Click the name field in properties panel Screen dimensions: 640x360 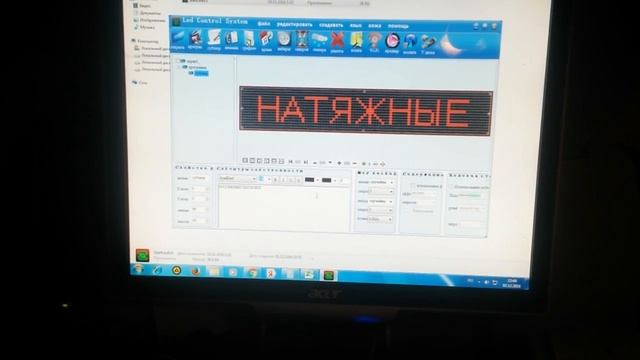click(200, 178)
